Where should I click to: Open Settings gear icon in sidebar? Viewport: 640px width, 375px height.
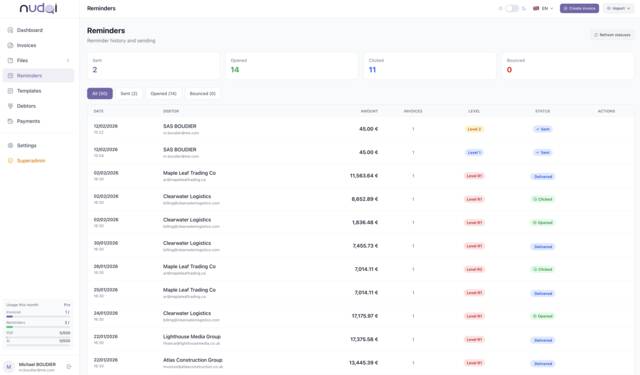click(11, 145)
